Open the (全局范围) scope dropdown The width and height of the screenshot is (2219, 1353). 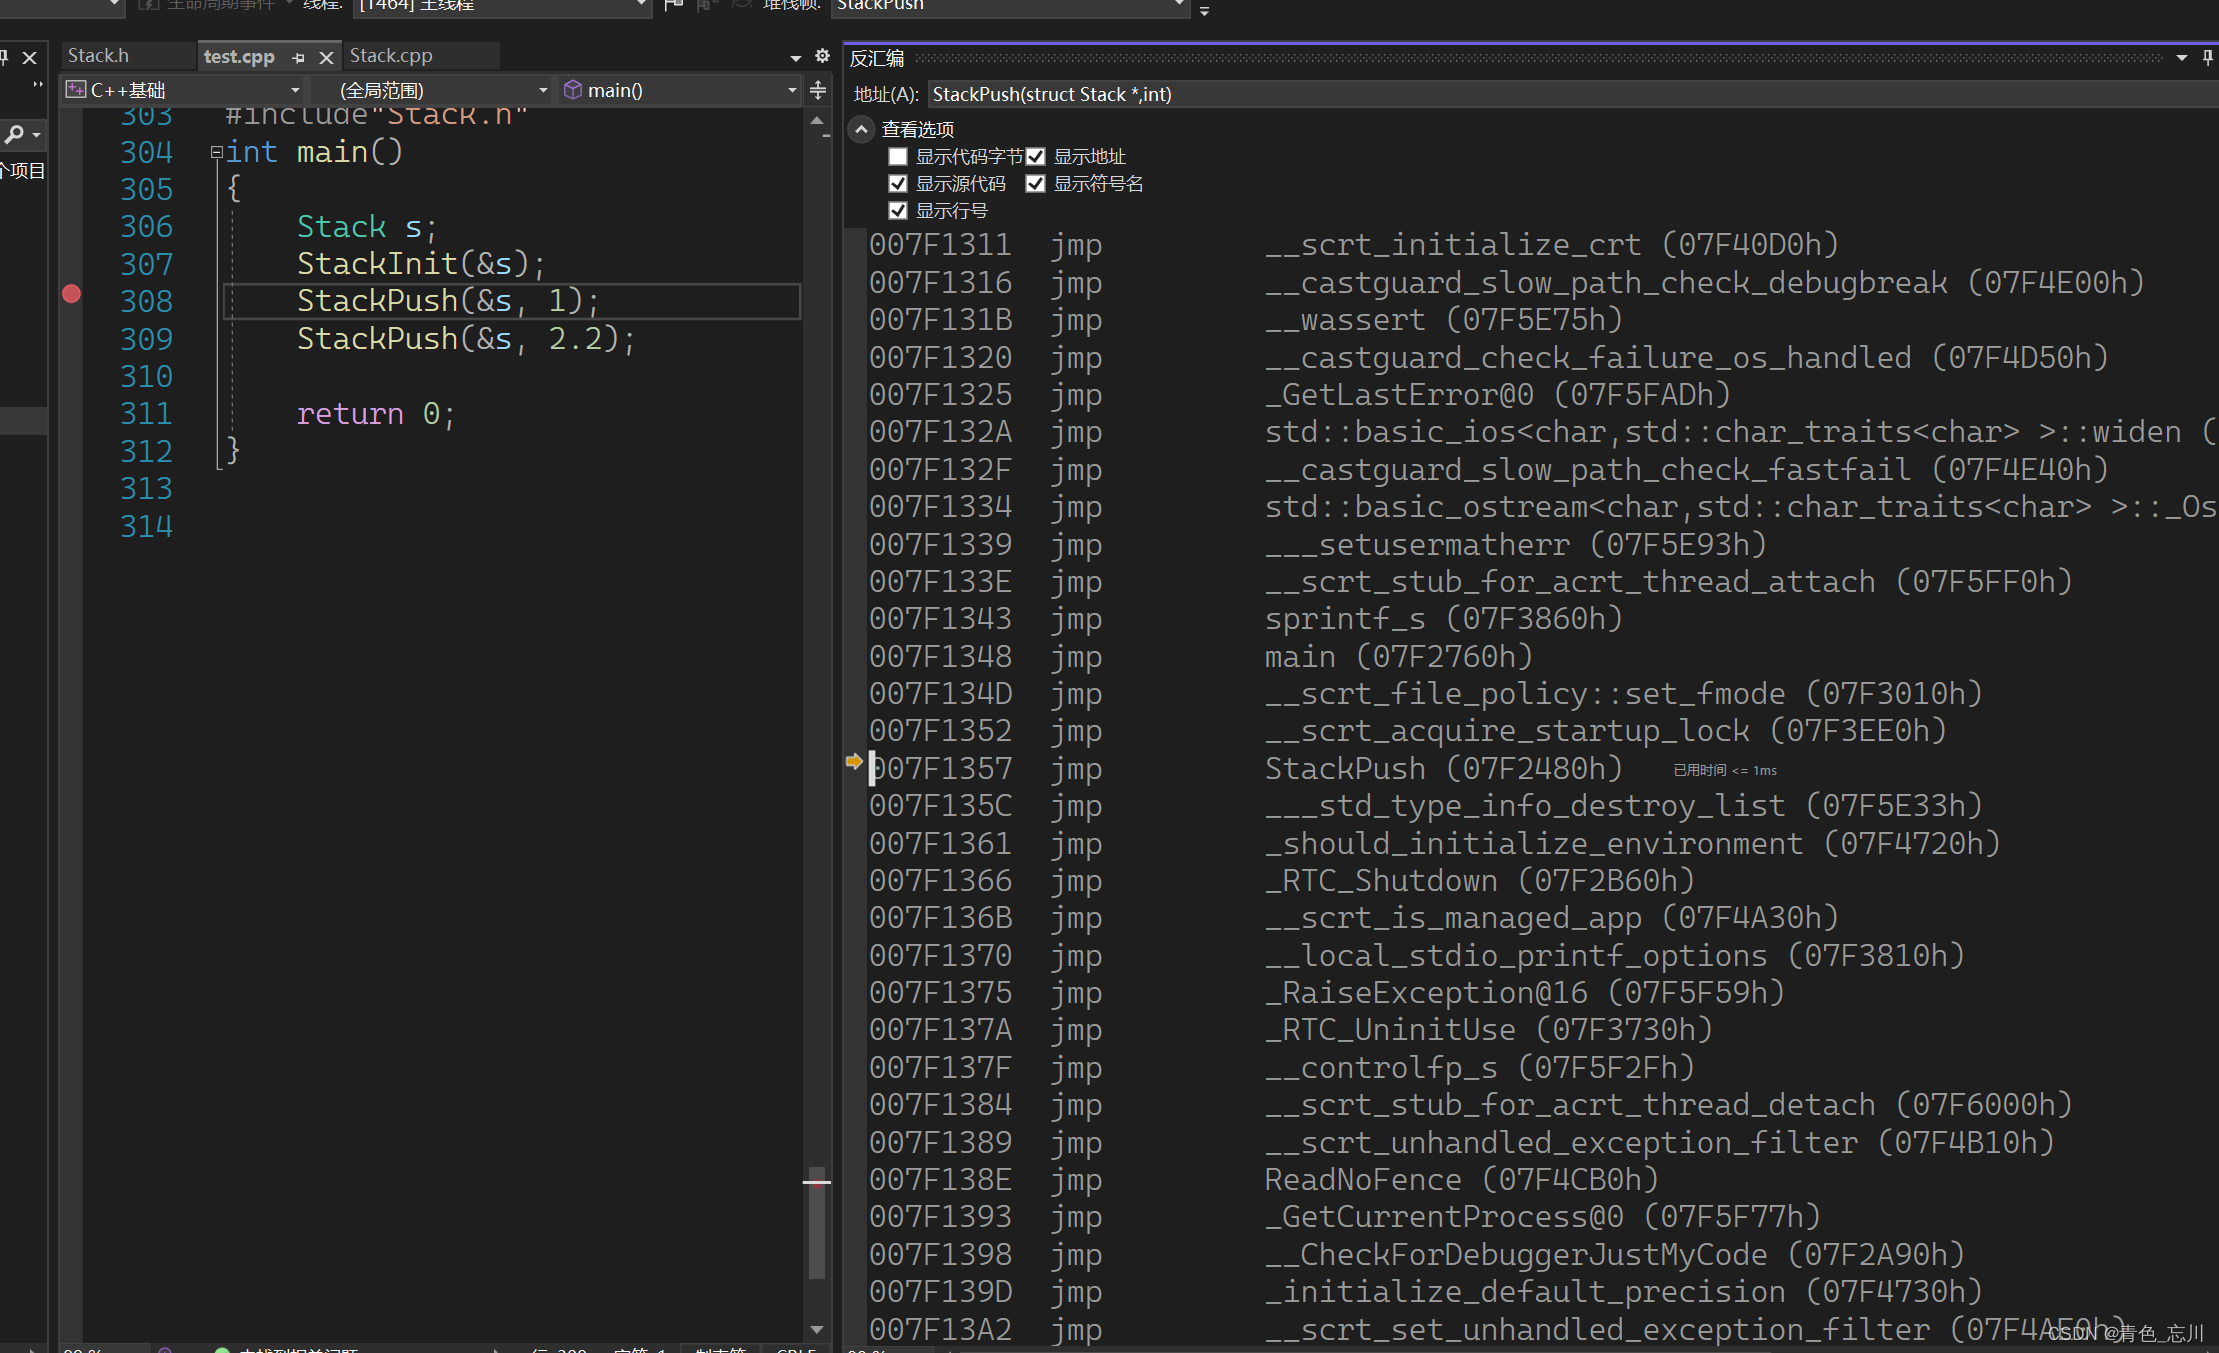coord(543,91)
